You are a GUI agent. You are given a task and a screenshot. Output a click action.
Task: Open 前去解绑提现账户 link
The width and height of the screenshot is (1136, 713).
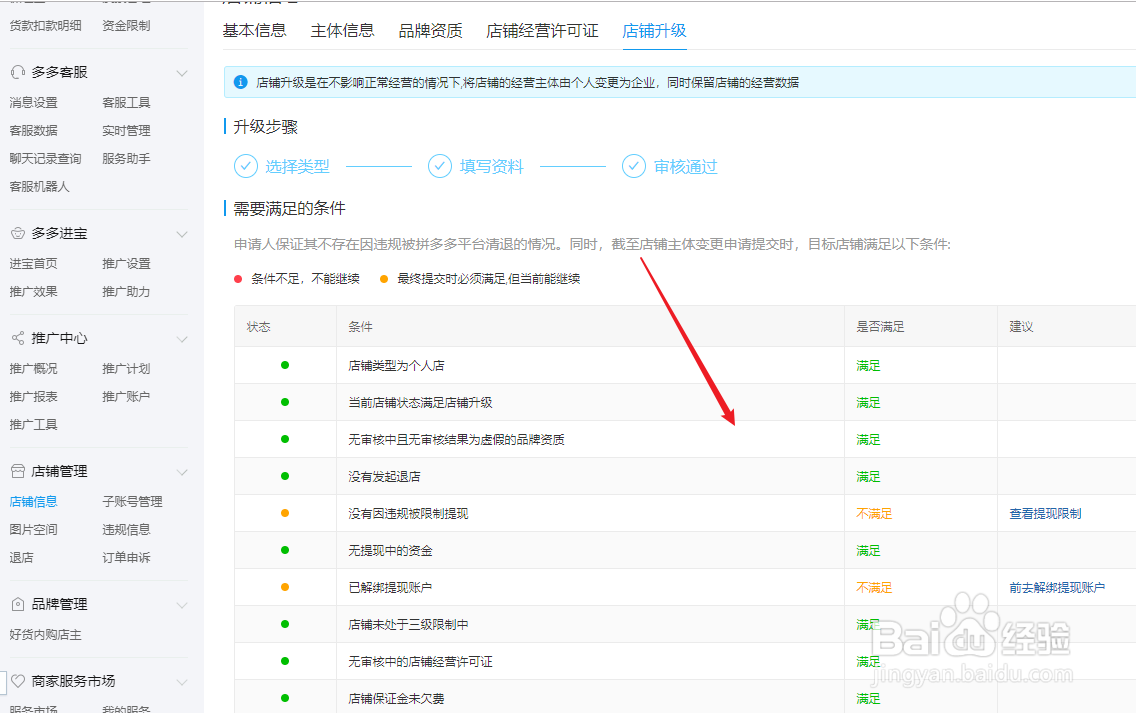pyautogui.click(x=1057, y=588)
